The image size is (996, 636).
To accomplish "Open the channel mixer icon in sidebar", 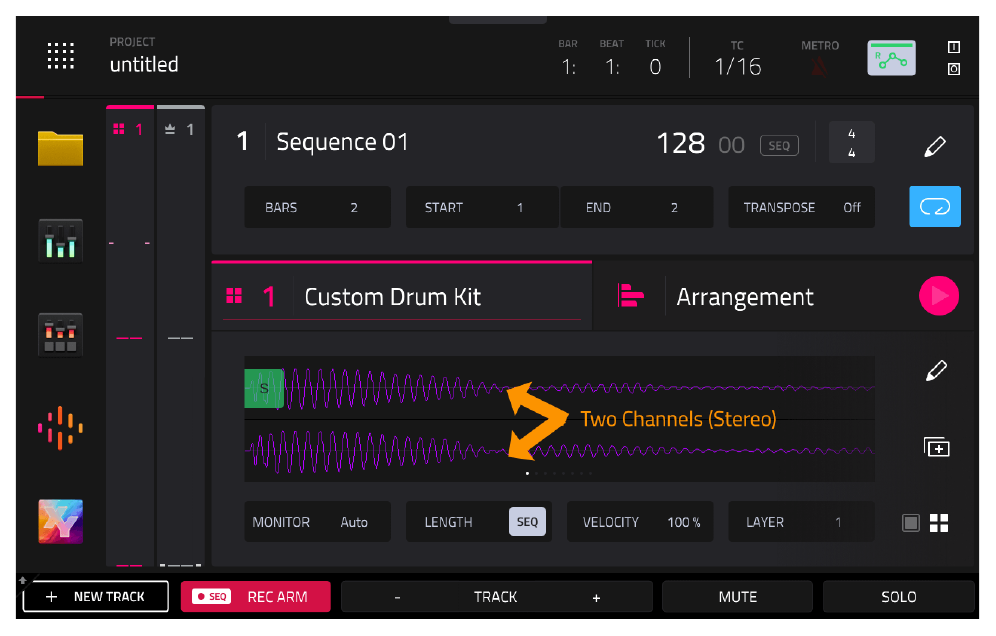I will click(x=60, y=241).
